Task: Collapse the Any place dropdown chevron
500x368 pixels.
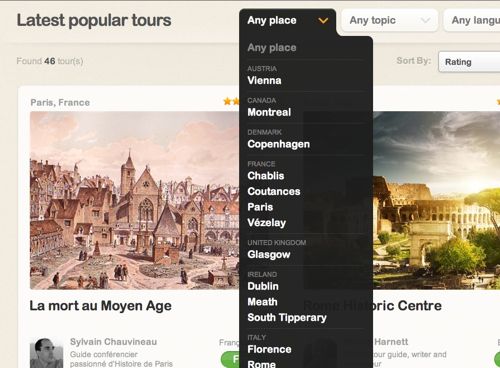Action: pyautogui.click(x=323, y=21)
